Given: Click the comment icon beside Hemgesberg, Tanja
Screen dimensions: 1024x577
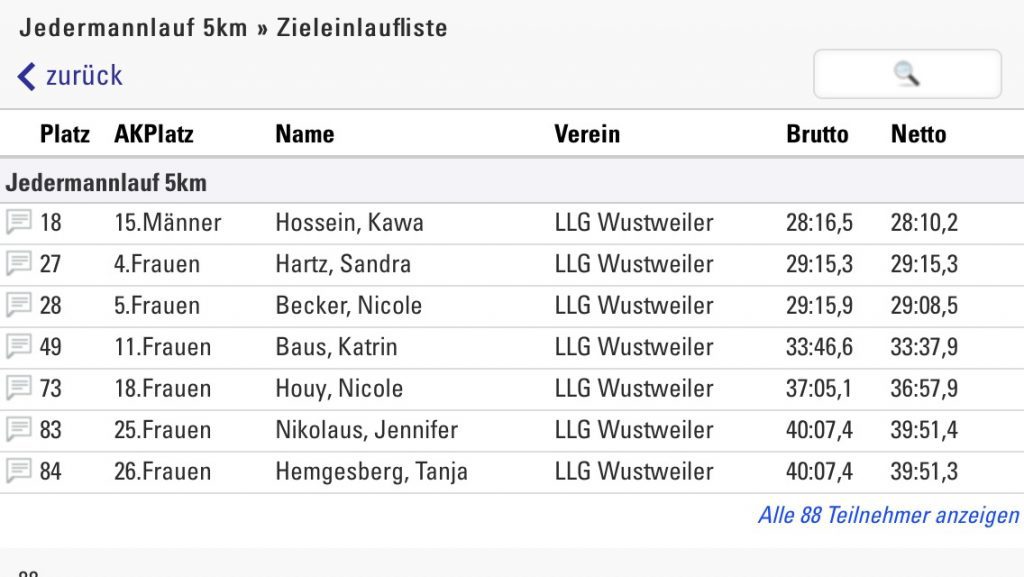Looking at the screenshot, I should pos(18,471).
